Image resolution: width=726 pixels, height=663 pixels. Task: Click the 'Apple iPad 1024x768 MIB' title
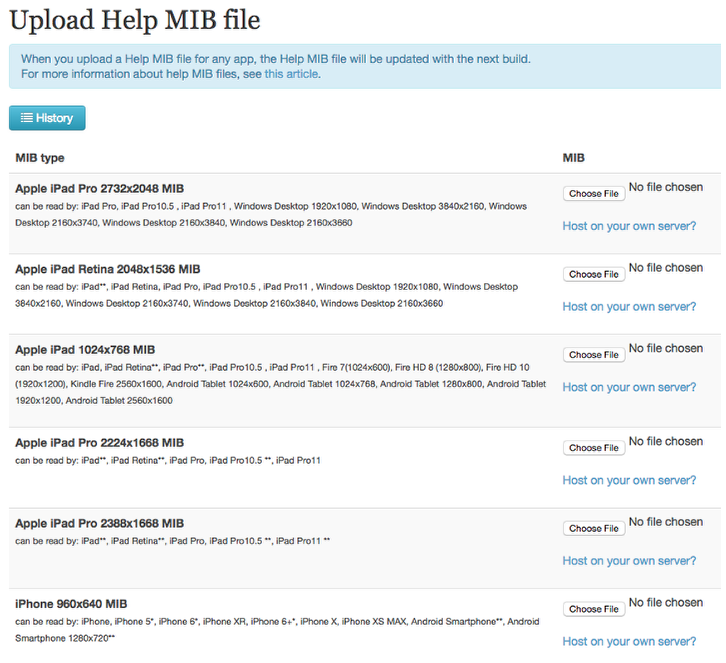click(x=85, y=350)
